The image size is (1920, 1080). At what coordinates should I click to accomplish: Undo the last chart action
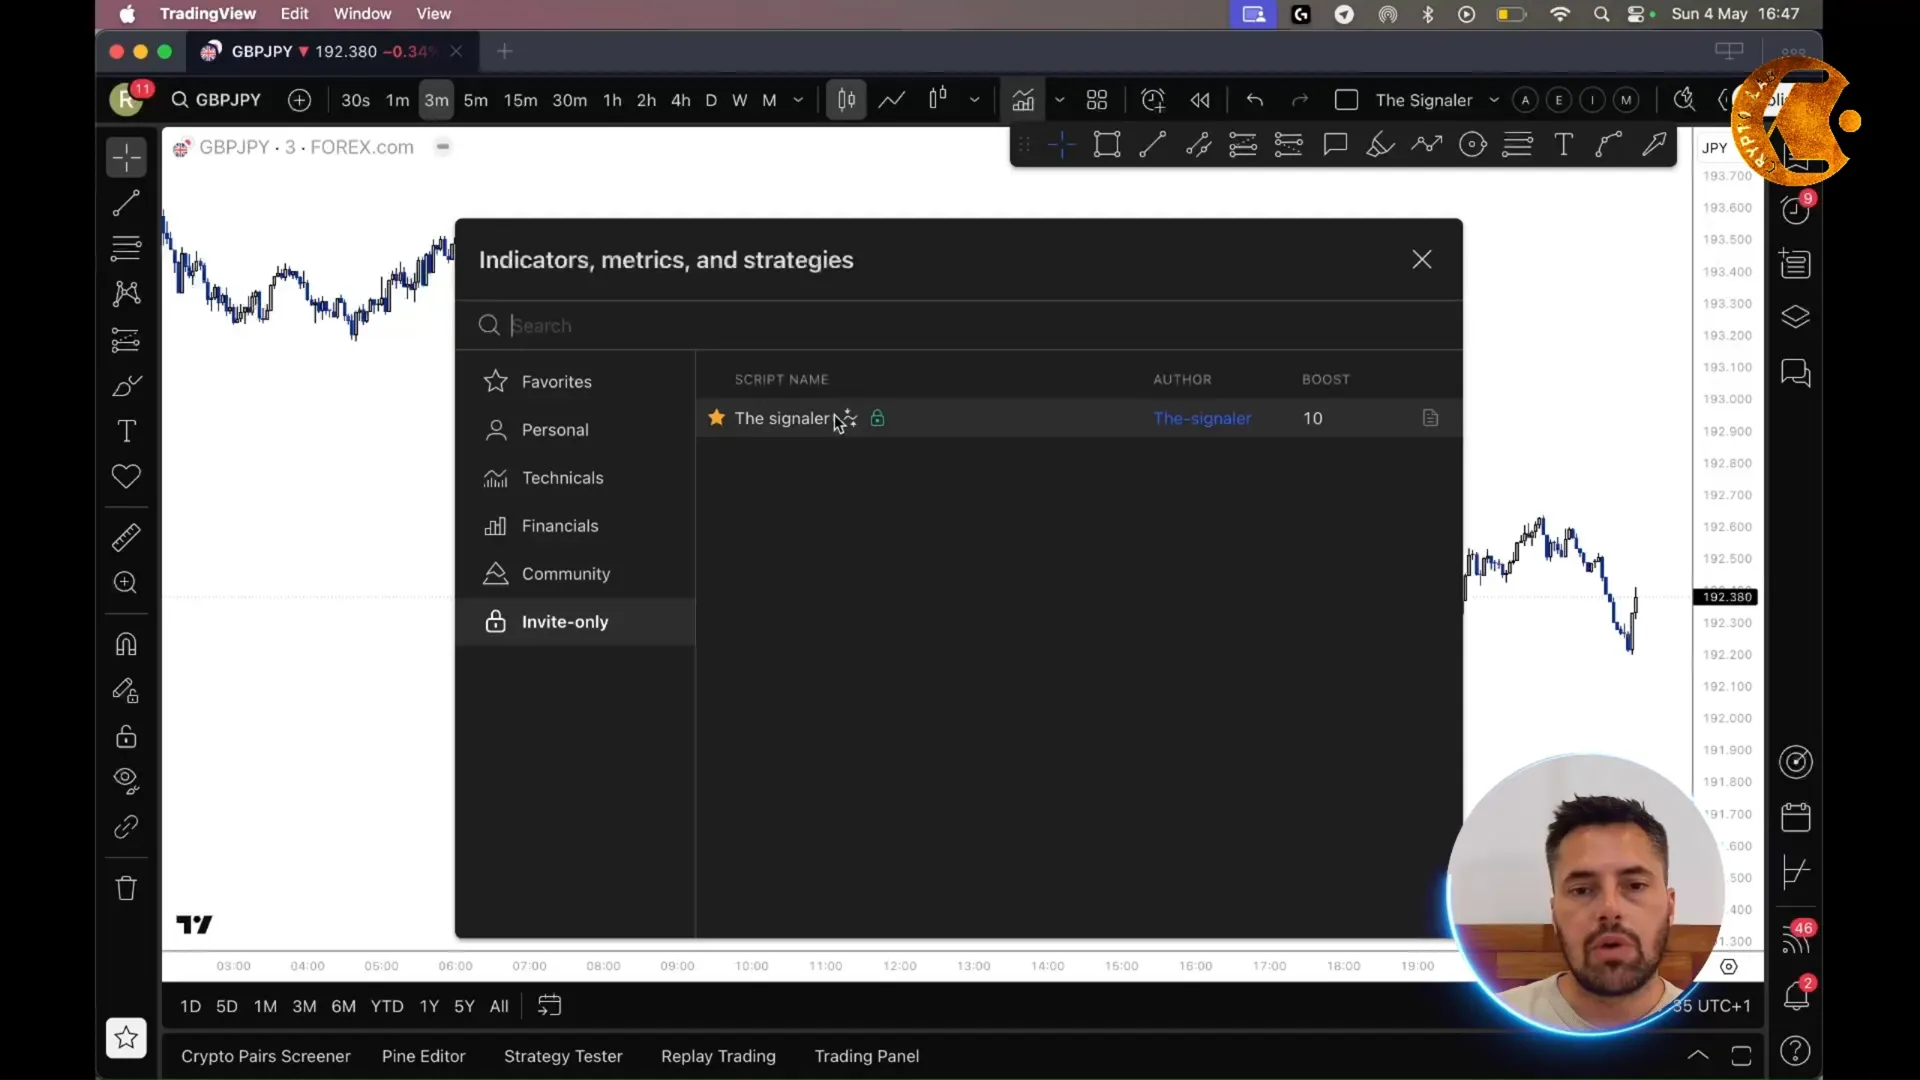coord(1255,100)
